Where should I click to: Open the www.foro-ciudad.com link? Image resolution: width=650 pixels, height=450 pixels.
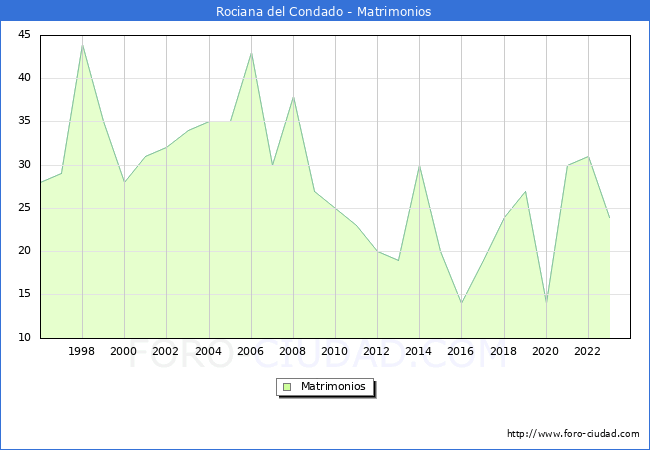point(573,434)
